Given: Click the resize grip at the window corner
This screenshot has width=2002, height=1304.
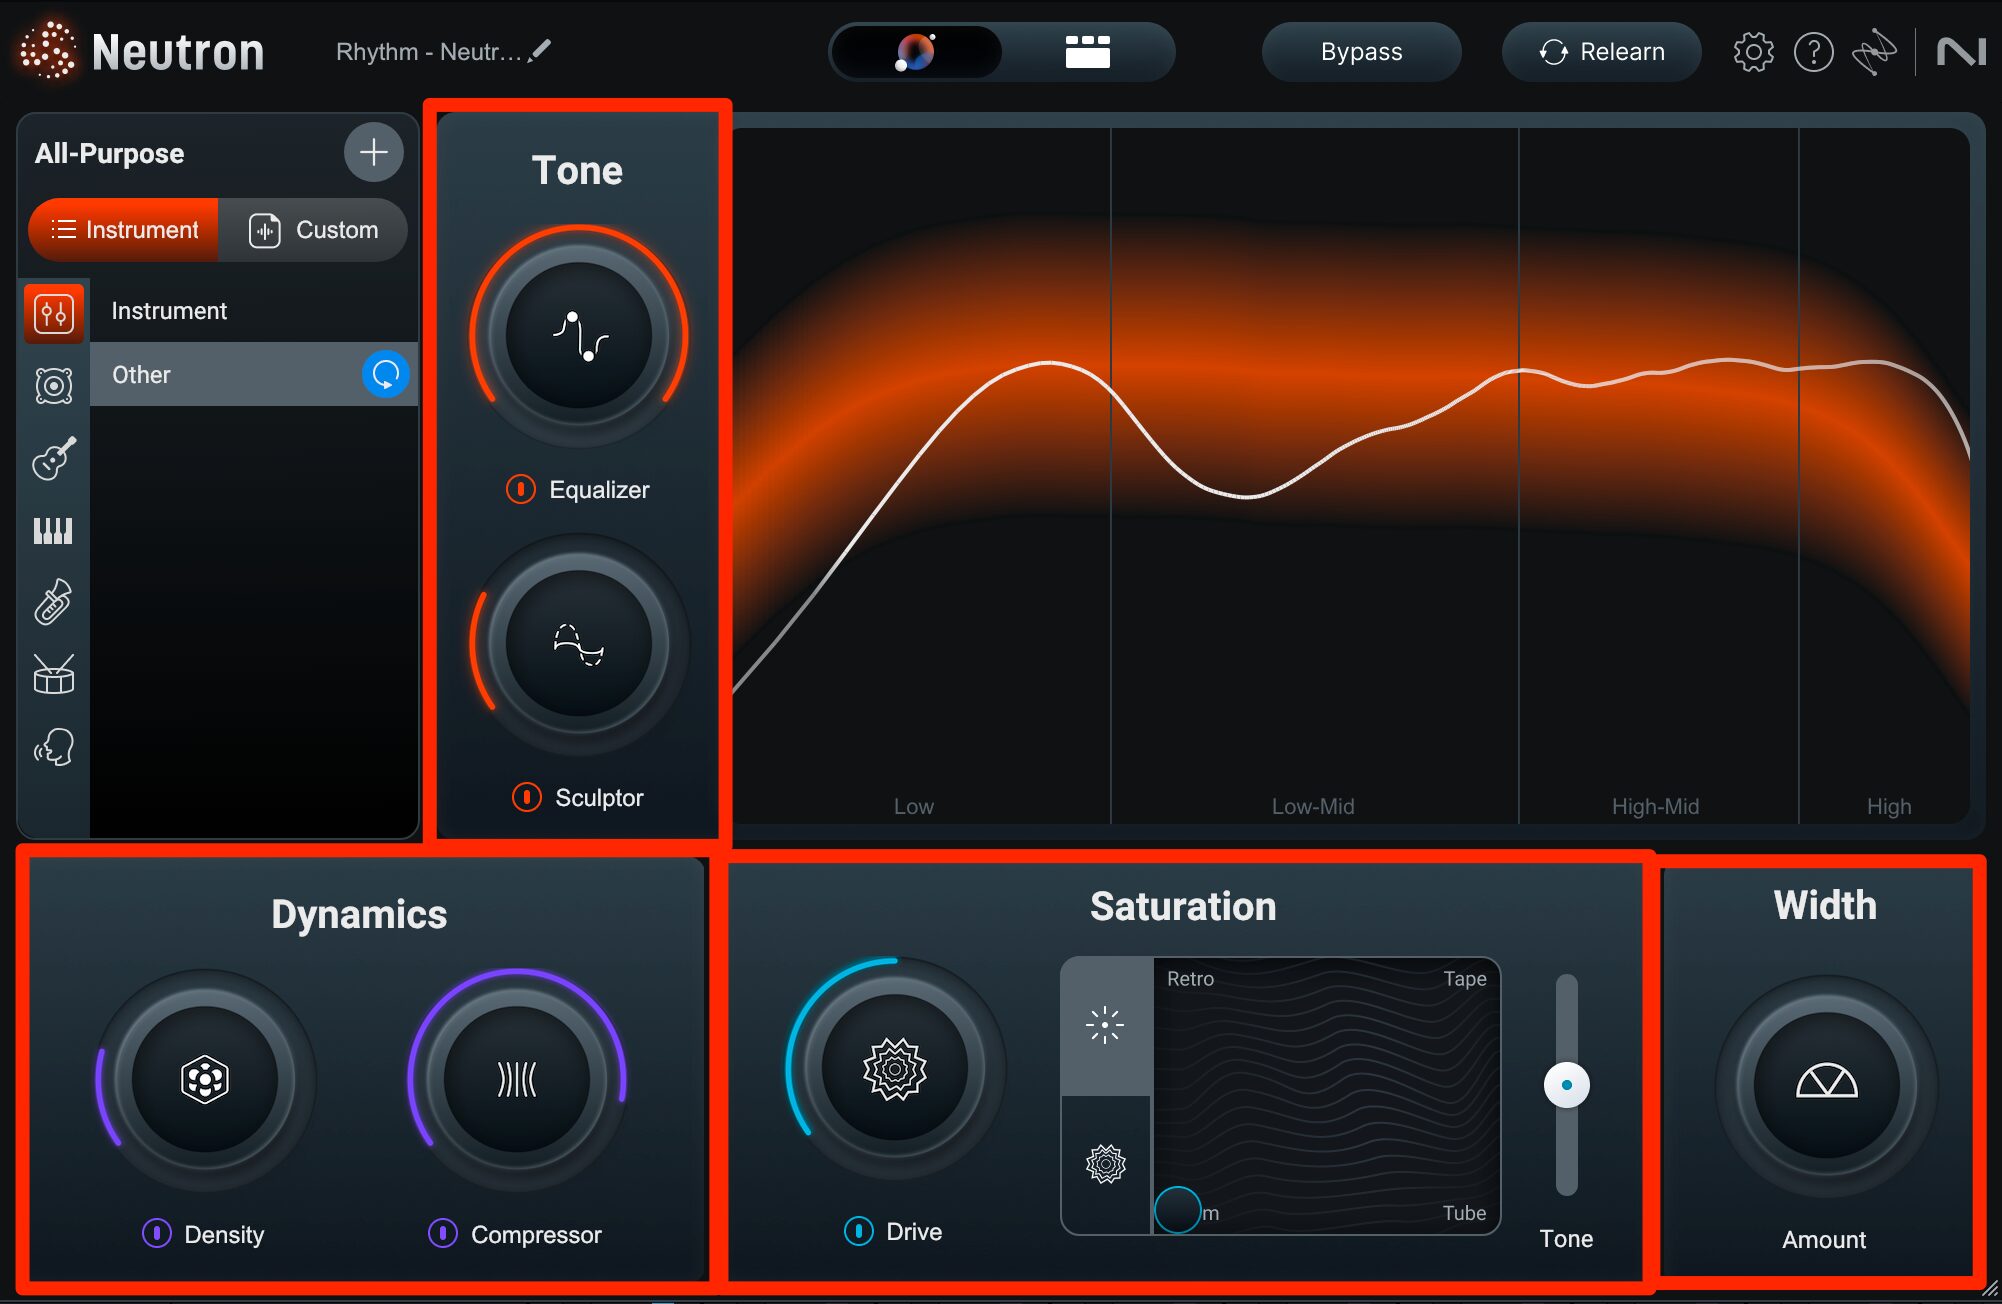Looking at the screenshot, I should point(1990,1291).
